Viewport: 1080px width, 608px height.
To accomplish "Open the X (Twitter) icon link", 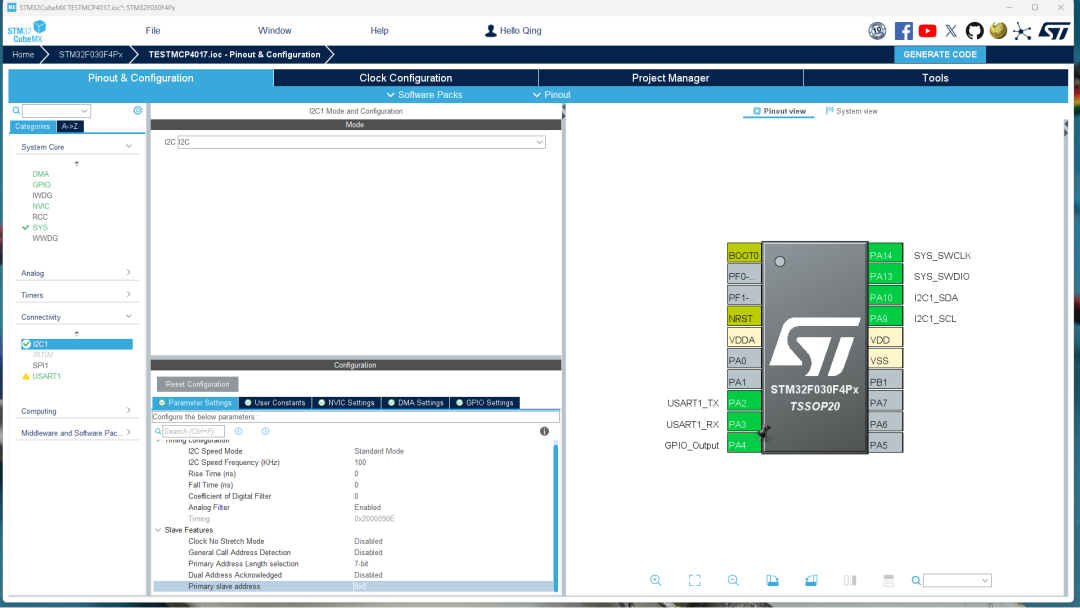I will pos(951,31).
